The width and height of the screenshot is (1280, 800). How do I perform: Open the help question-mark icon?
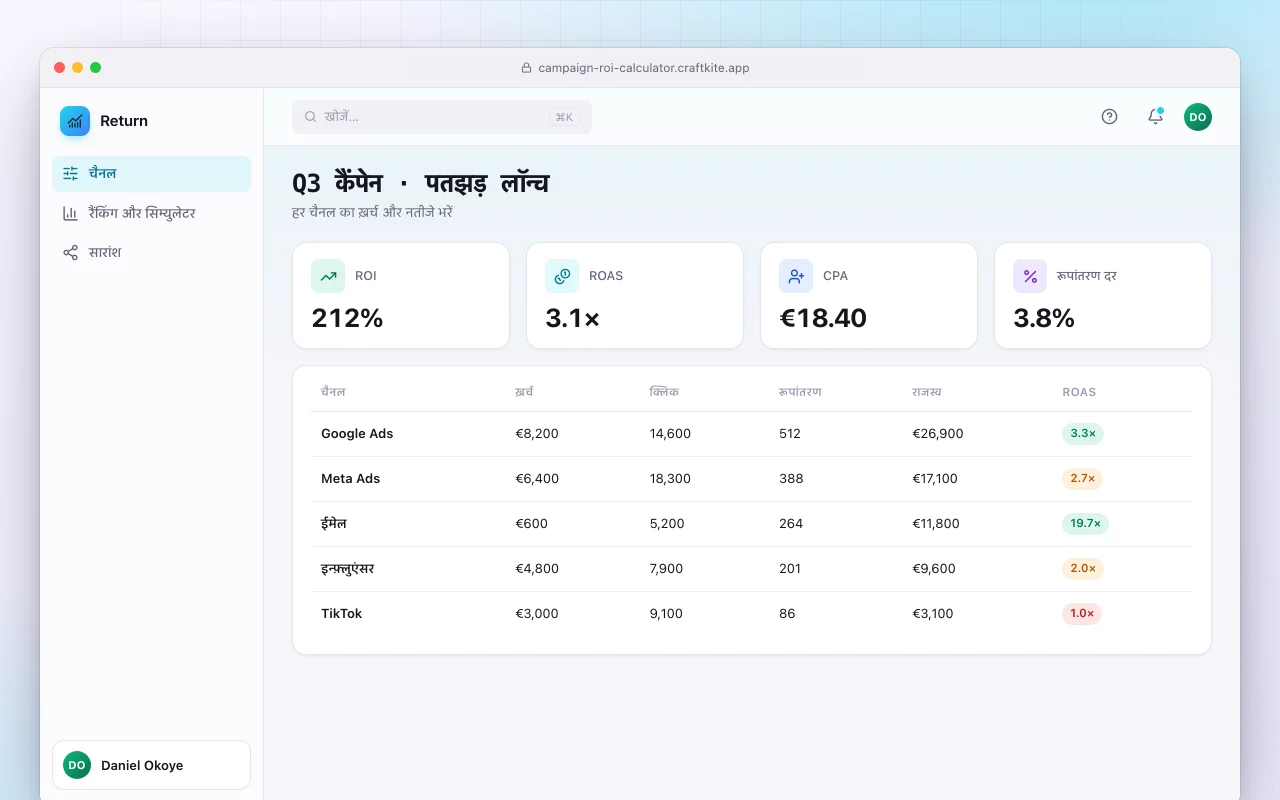click(1109, 117)
